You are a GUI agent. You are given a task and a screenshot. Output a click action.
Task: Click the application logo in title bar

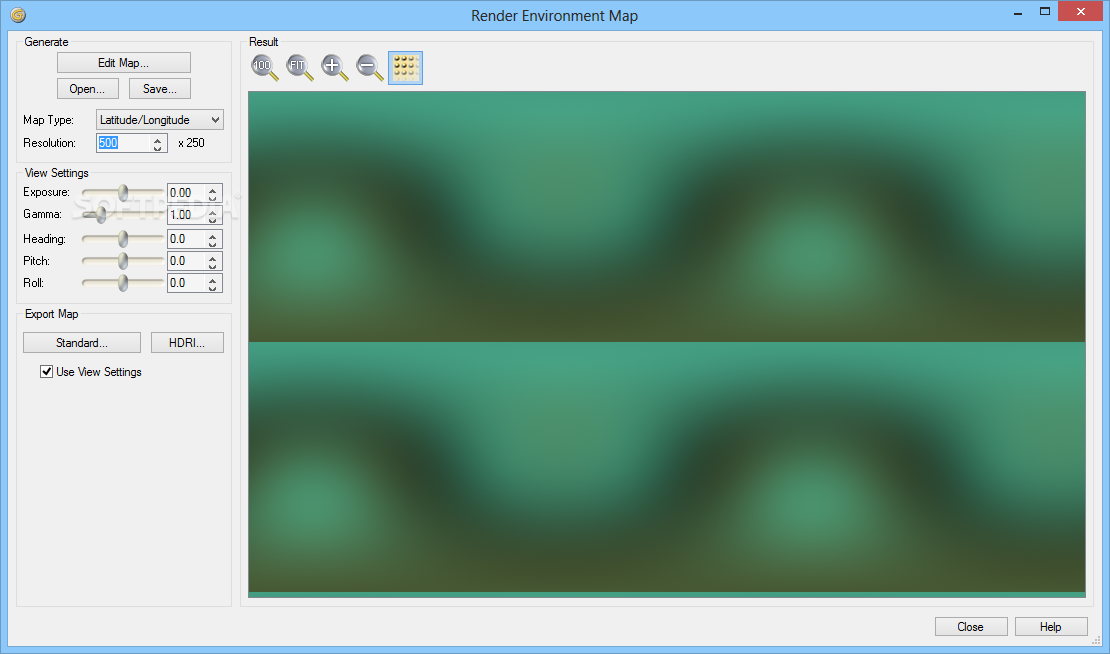[18, 15]
